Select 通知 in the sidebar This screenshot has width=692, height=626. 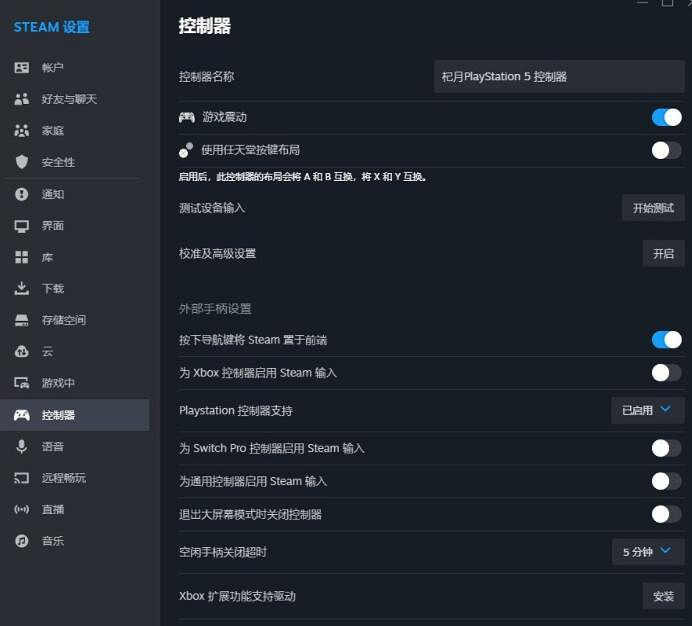(x=53, y=194)
